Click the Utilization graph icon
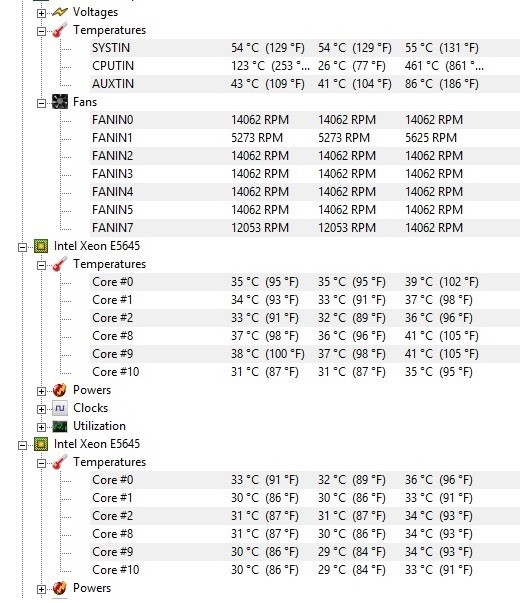This screenshot has width=520, height=603. pyautogui.click(x=60, y=426)
